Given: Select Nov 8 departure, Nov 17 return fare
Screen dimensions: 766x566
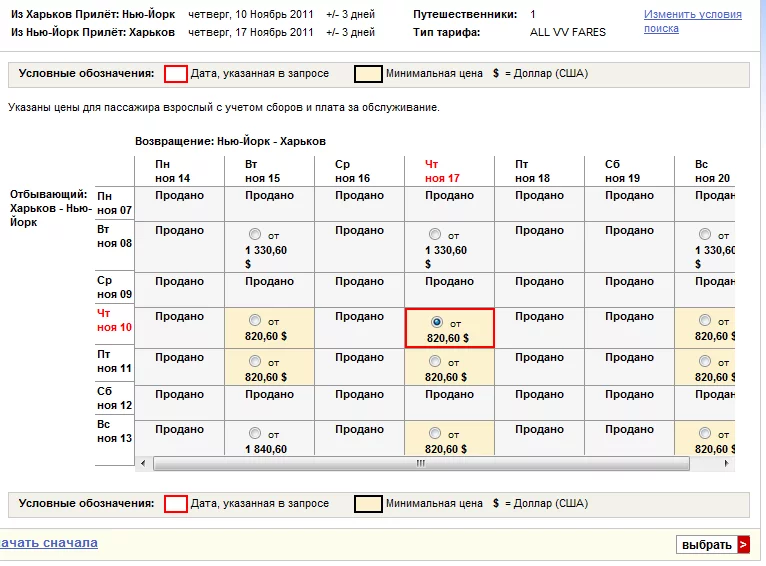Looking at the screenshot, I should [x=435, y=235].
